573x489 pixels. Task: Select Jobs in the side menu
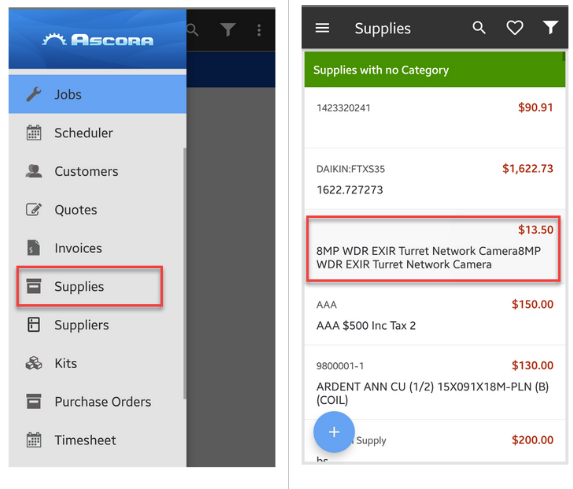tap(98, 94)
